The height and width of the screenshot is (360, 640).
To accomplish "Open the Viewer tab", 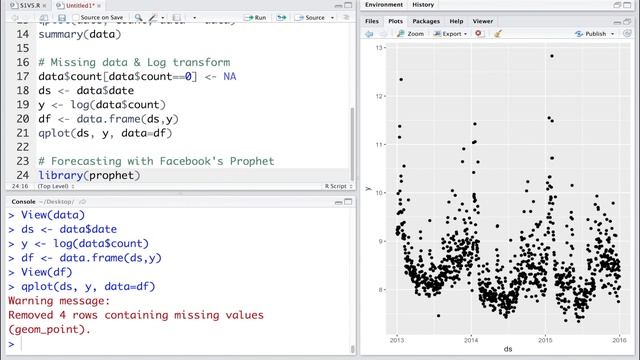I will tap(482, 21).
